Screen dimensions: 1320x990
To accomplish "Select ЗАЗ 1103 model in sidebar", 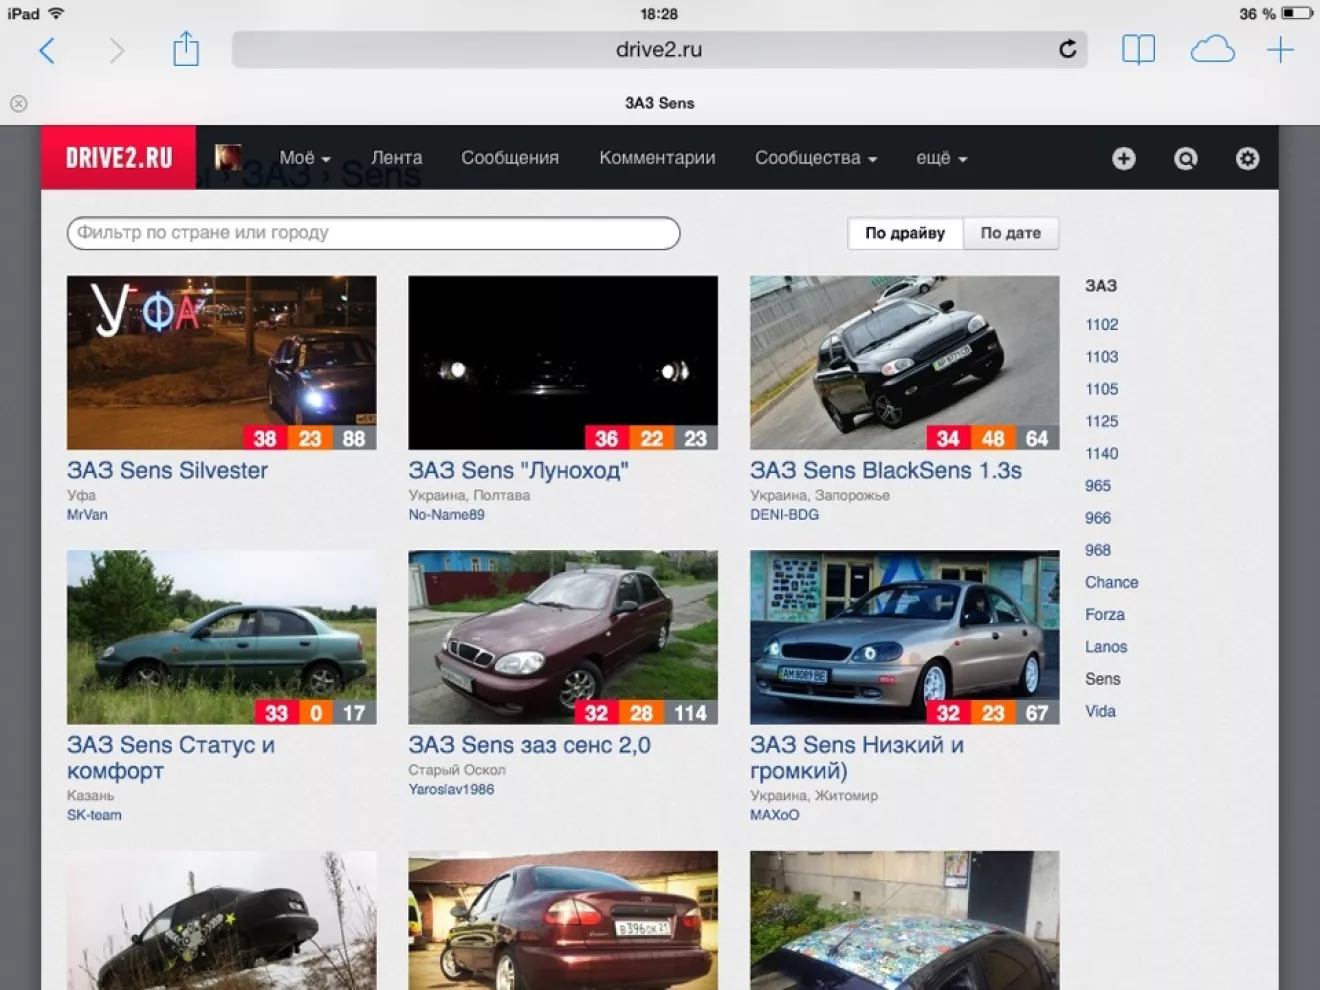I will coord(1102,357).
